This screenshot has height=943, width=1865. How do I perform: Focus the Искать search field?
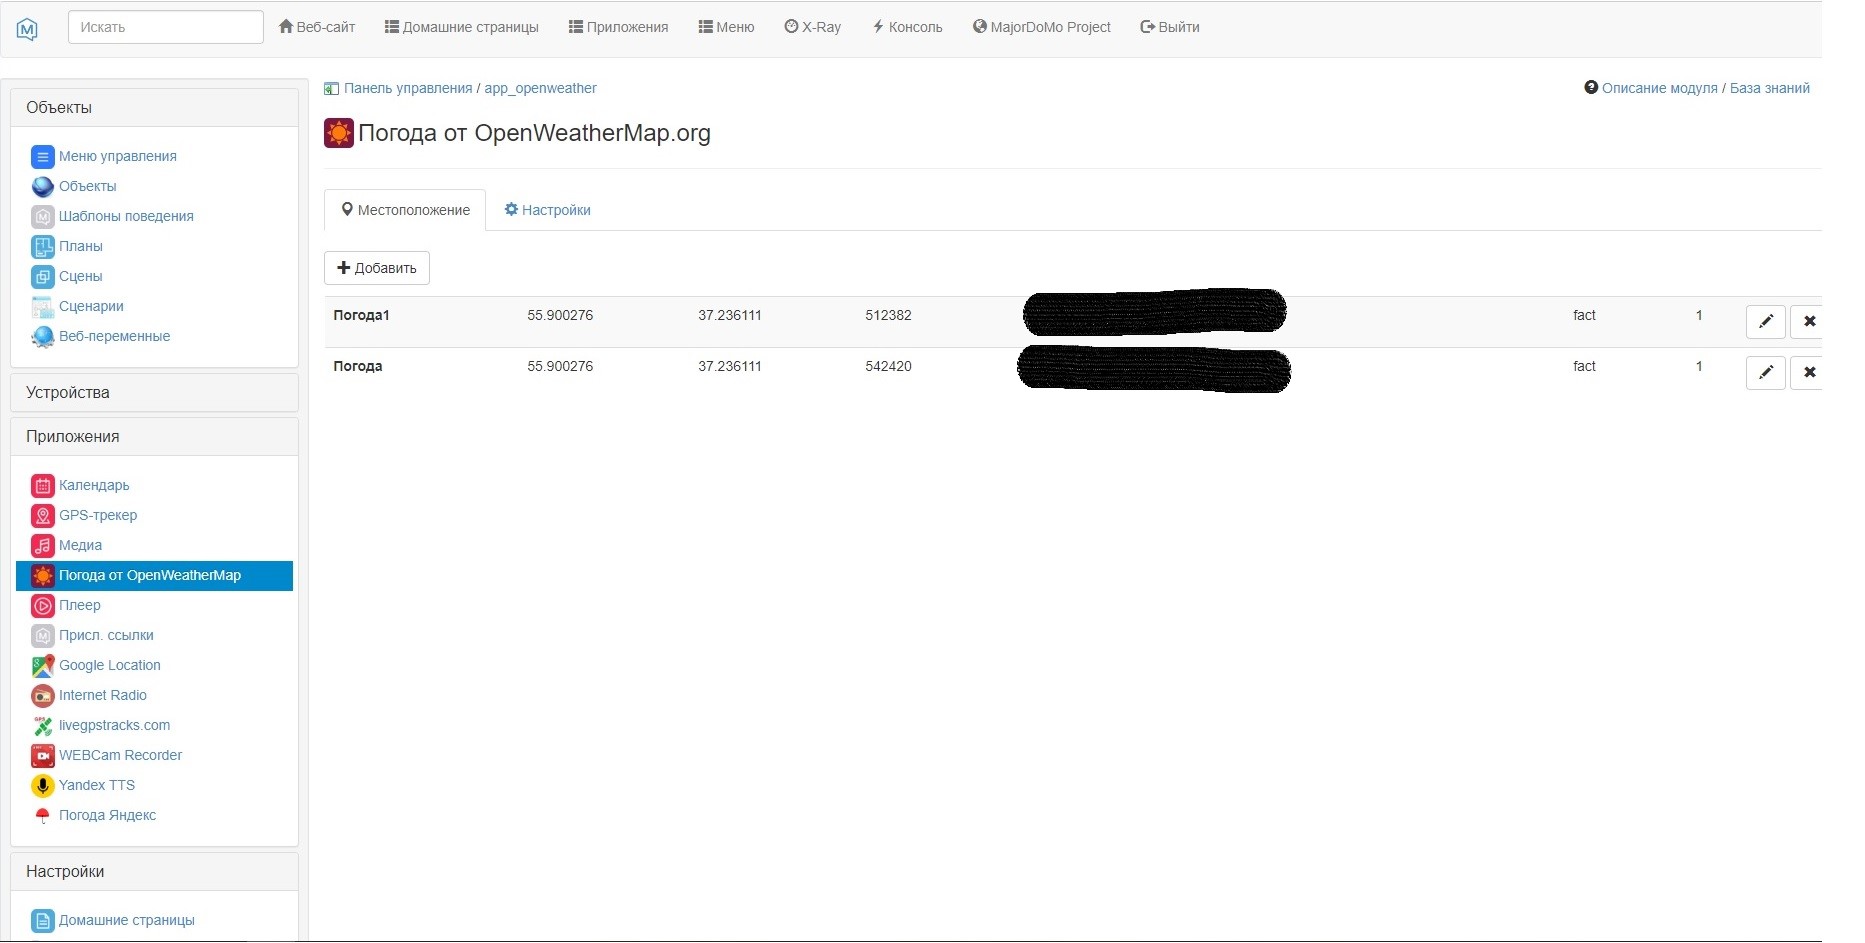tap(166, 27)
